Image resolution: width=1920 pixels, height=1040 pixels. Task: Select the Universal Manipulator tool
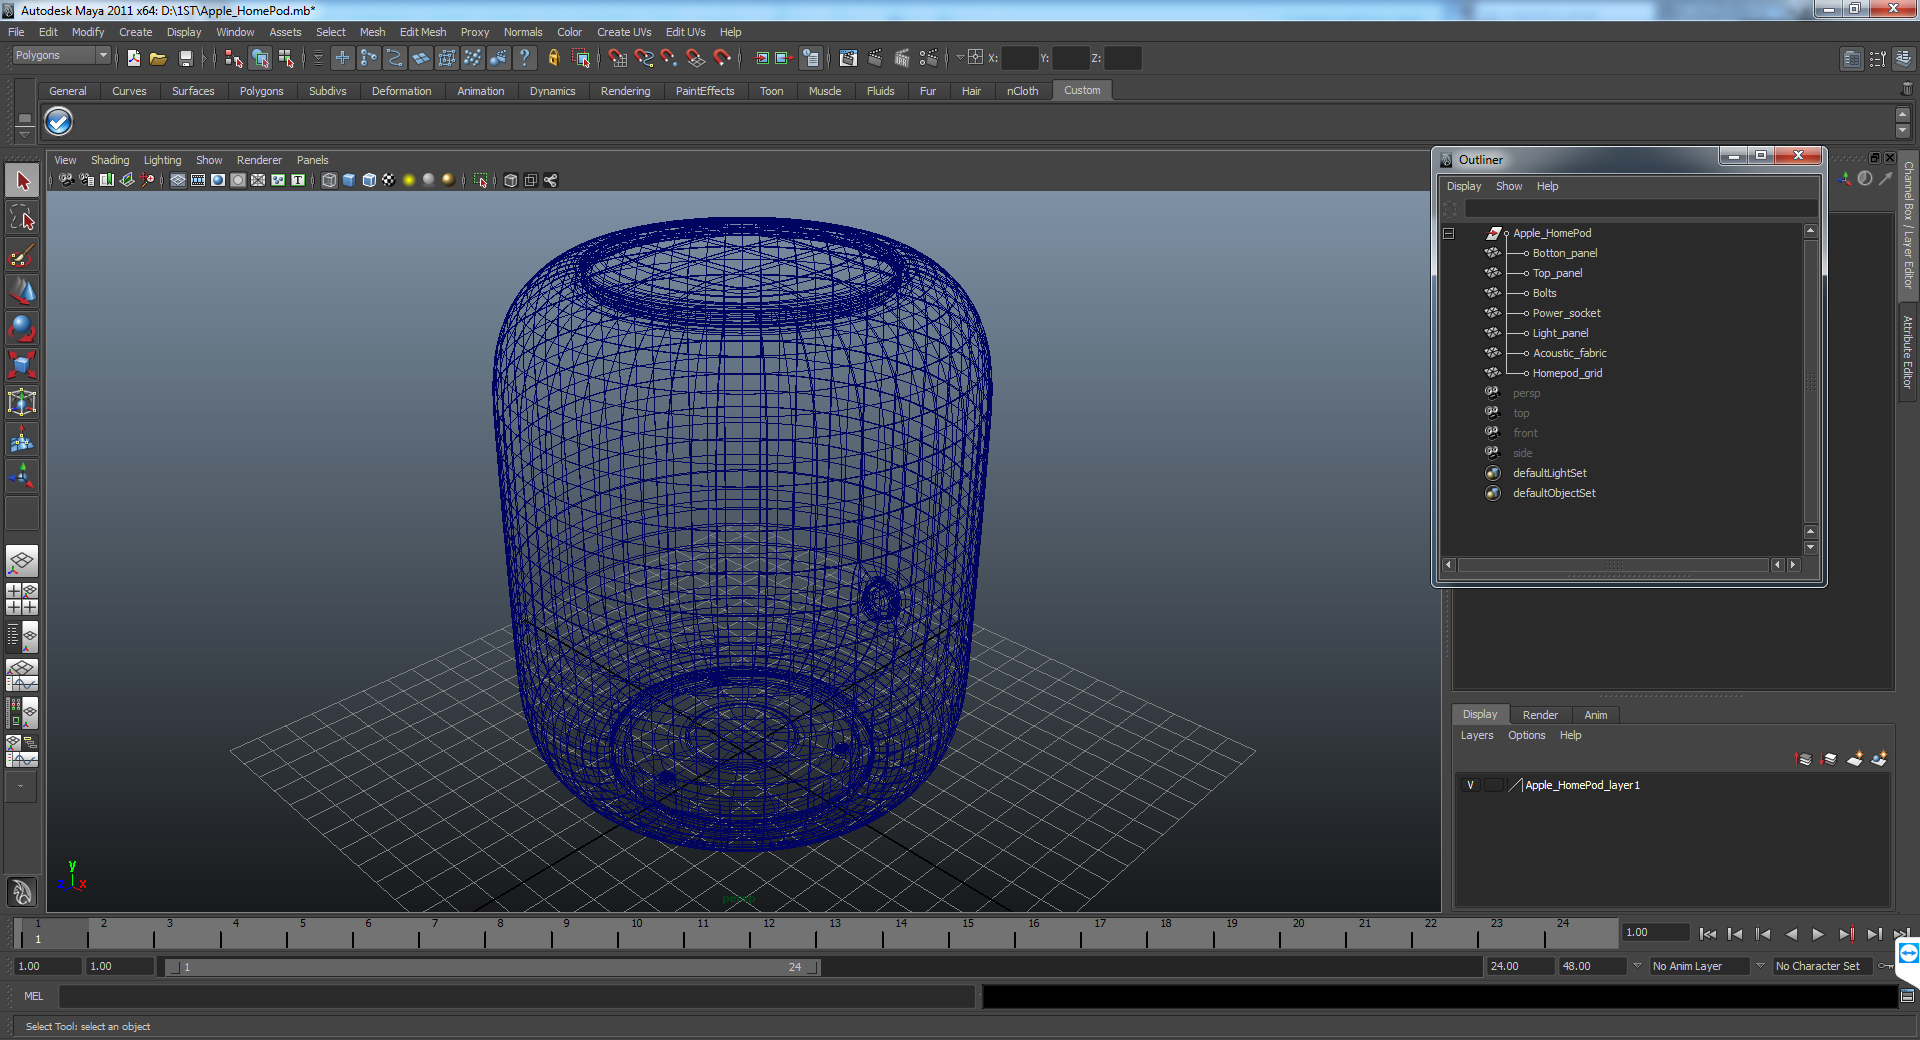(x=22, y=402)
